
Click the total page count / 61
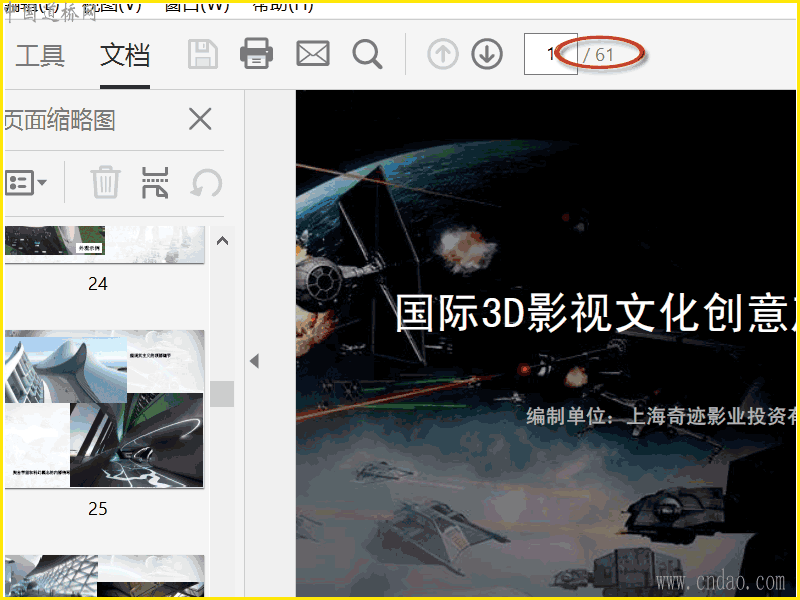tap(598, 55)
